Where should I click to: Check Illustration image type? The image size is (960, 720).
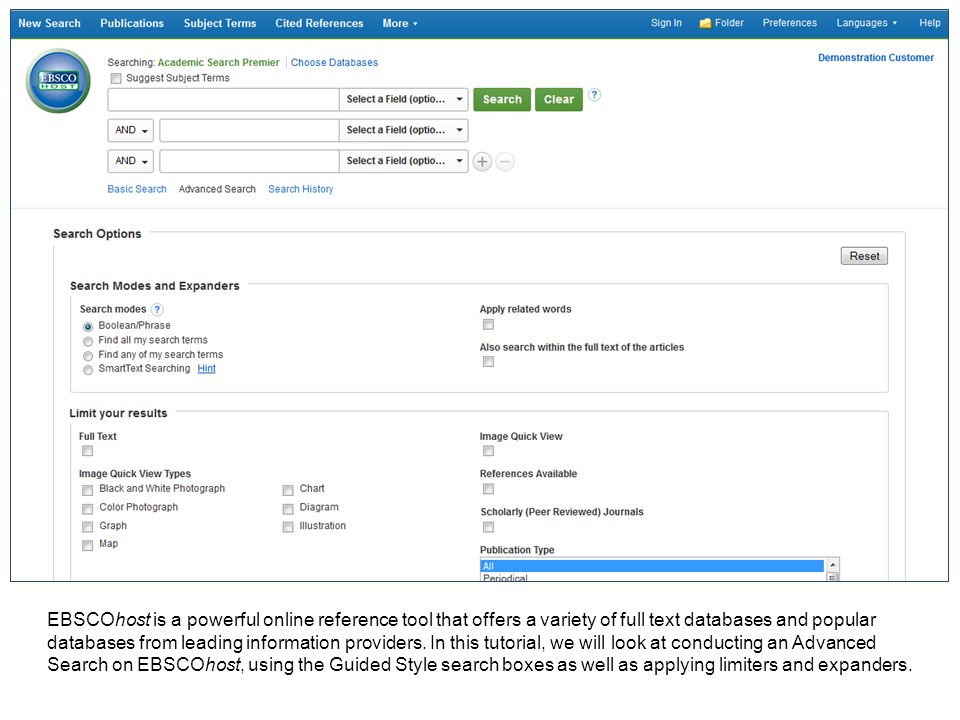pyautogui.click(x=288, y=527)
